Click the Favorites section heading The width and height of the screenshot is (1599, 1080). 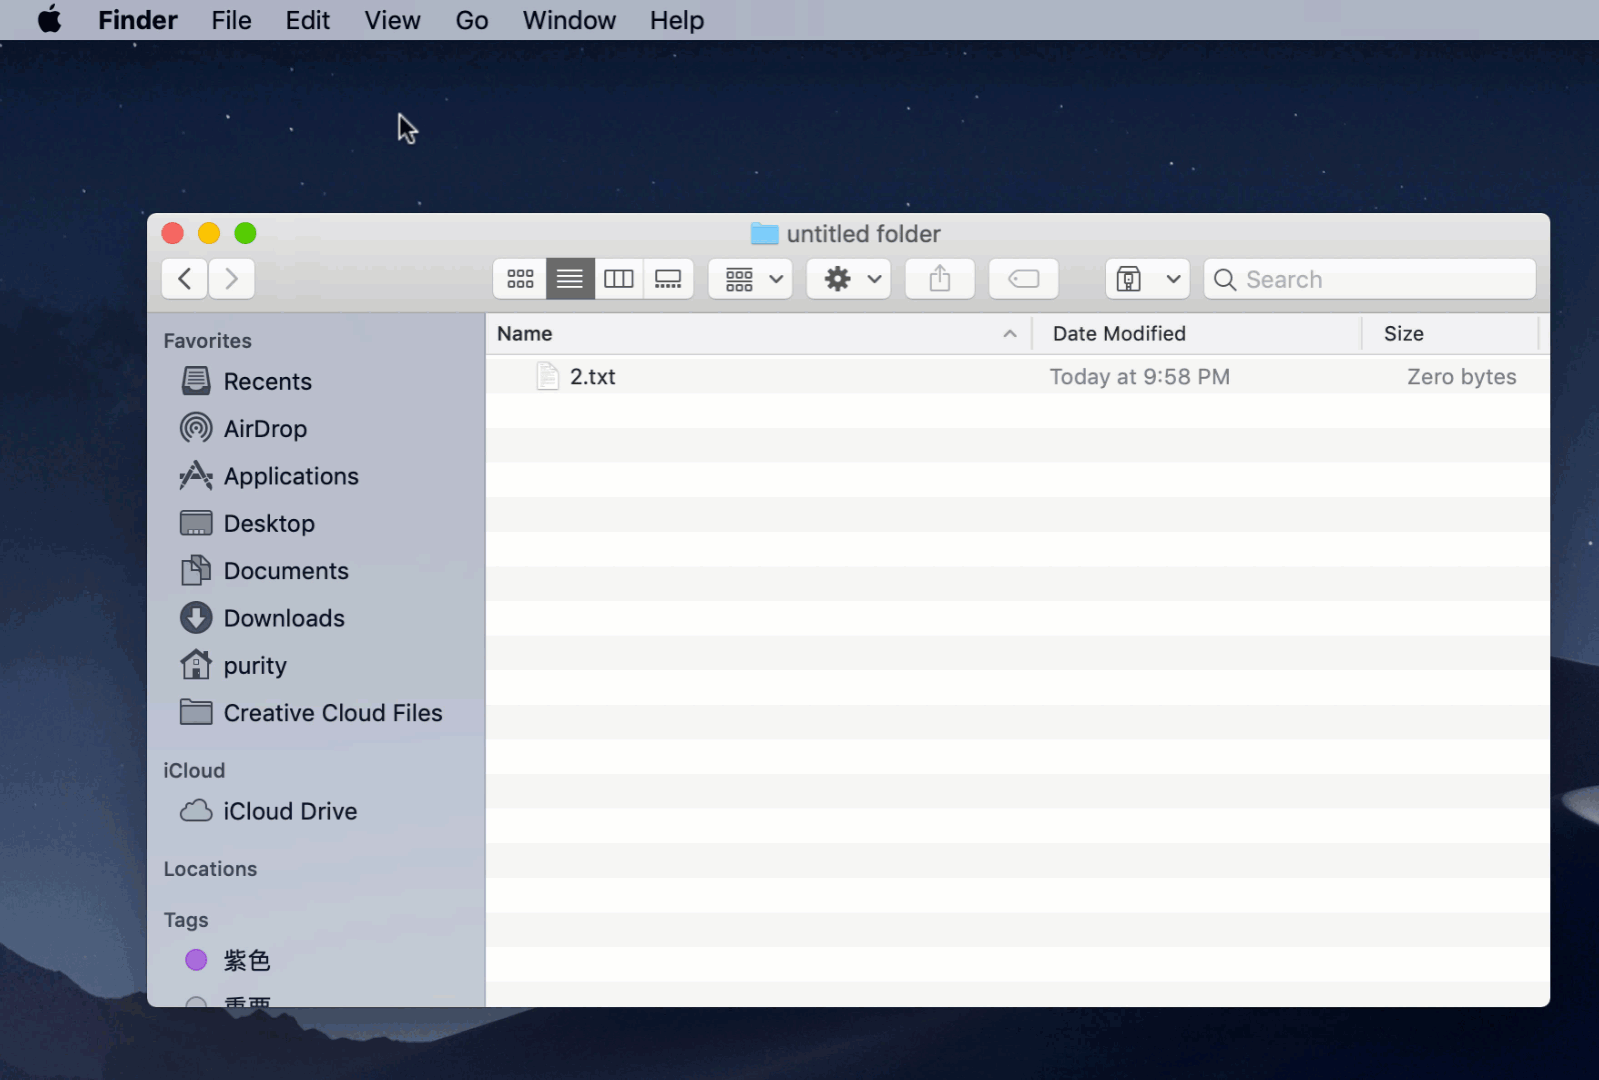[x=208, y=341]
